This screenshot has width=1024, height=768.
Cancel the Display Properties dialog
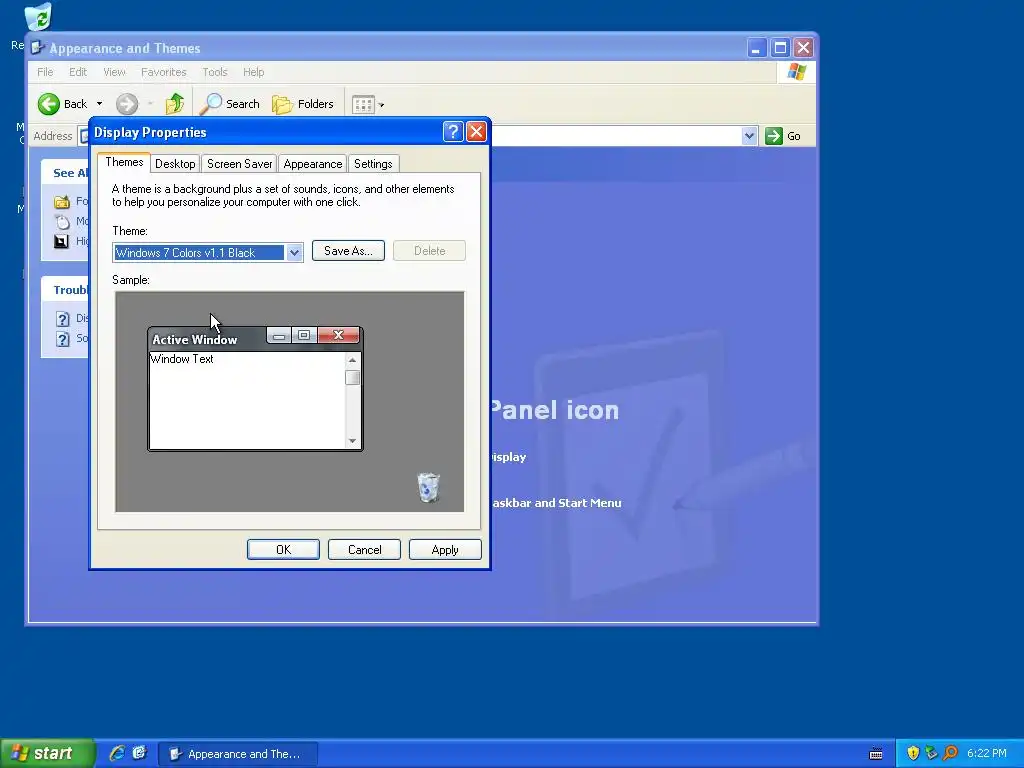point(364,550)
